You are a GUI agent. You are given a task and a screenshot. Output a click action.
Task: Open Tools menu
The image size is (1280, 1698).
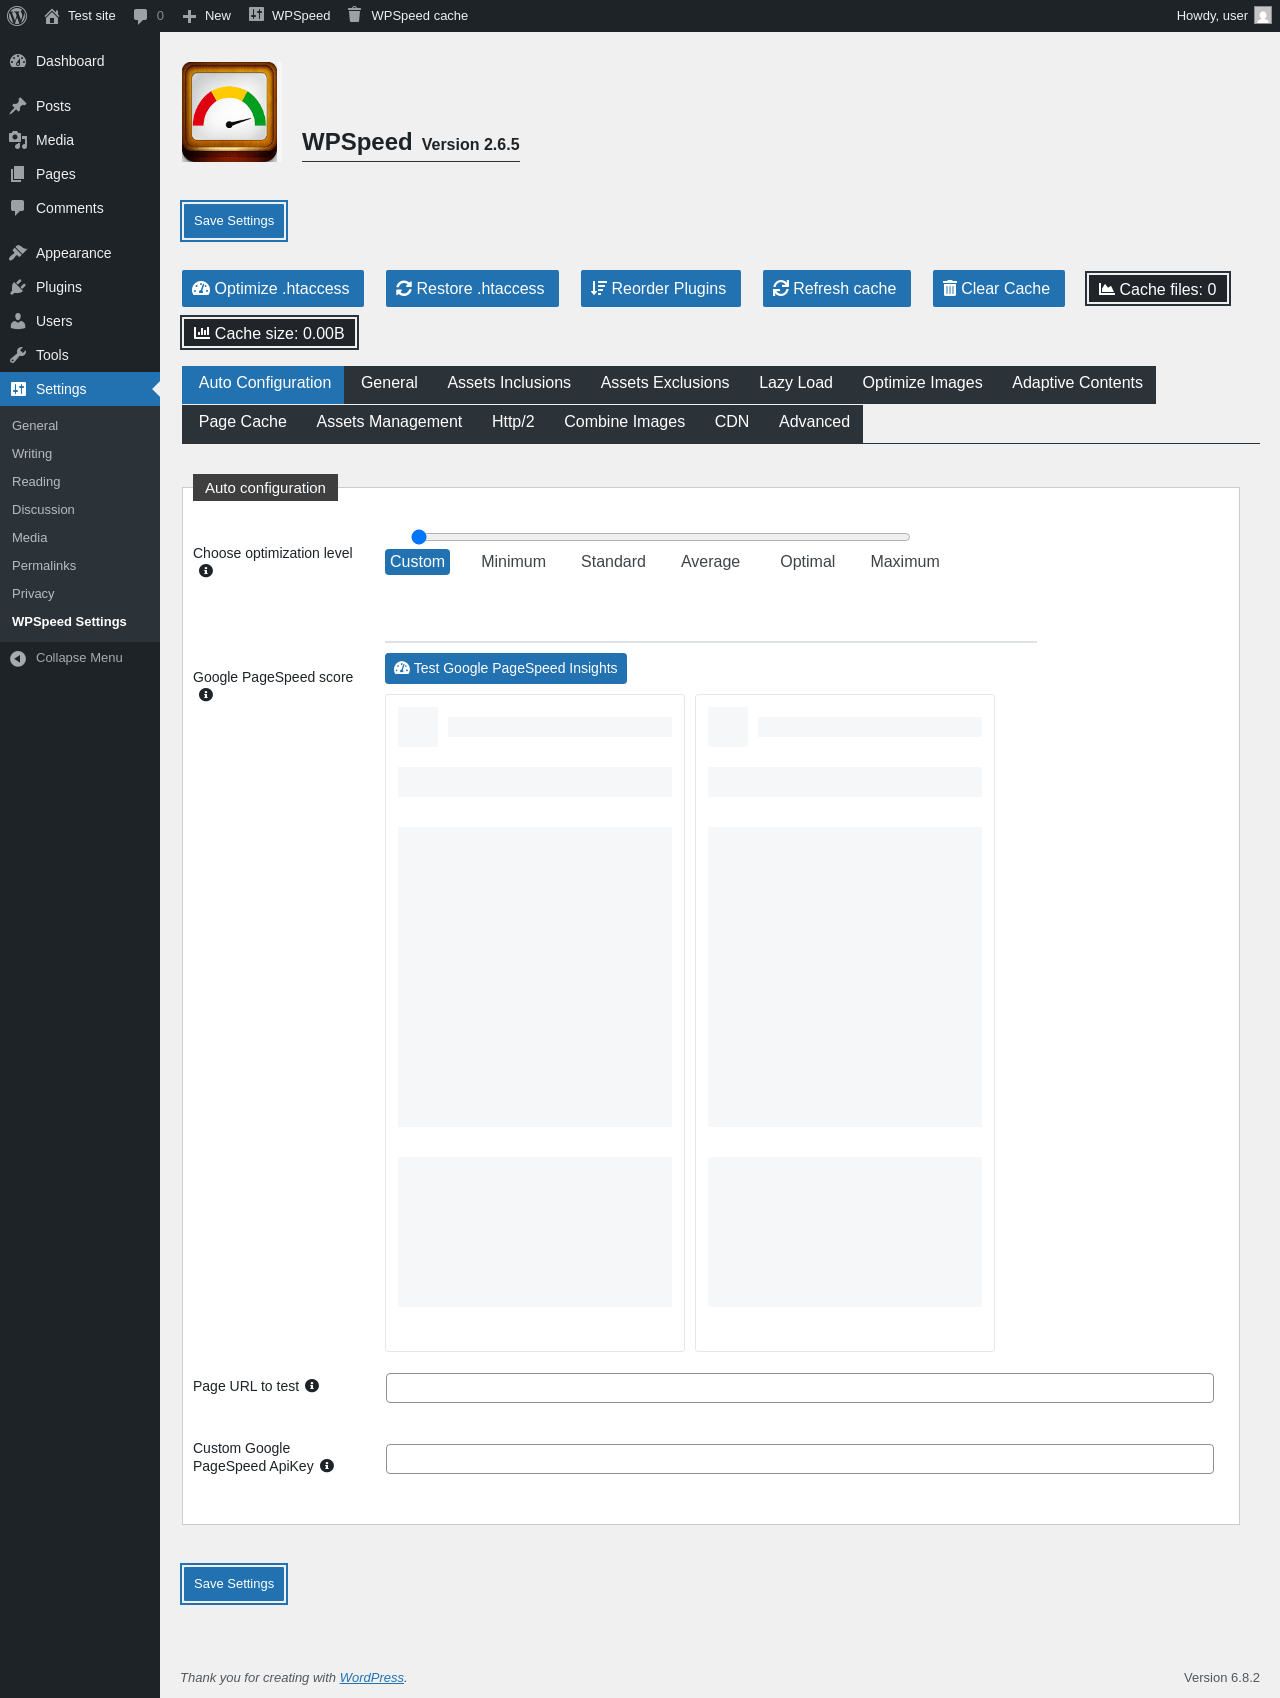click(x=80, y=355)
